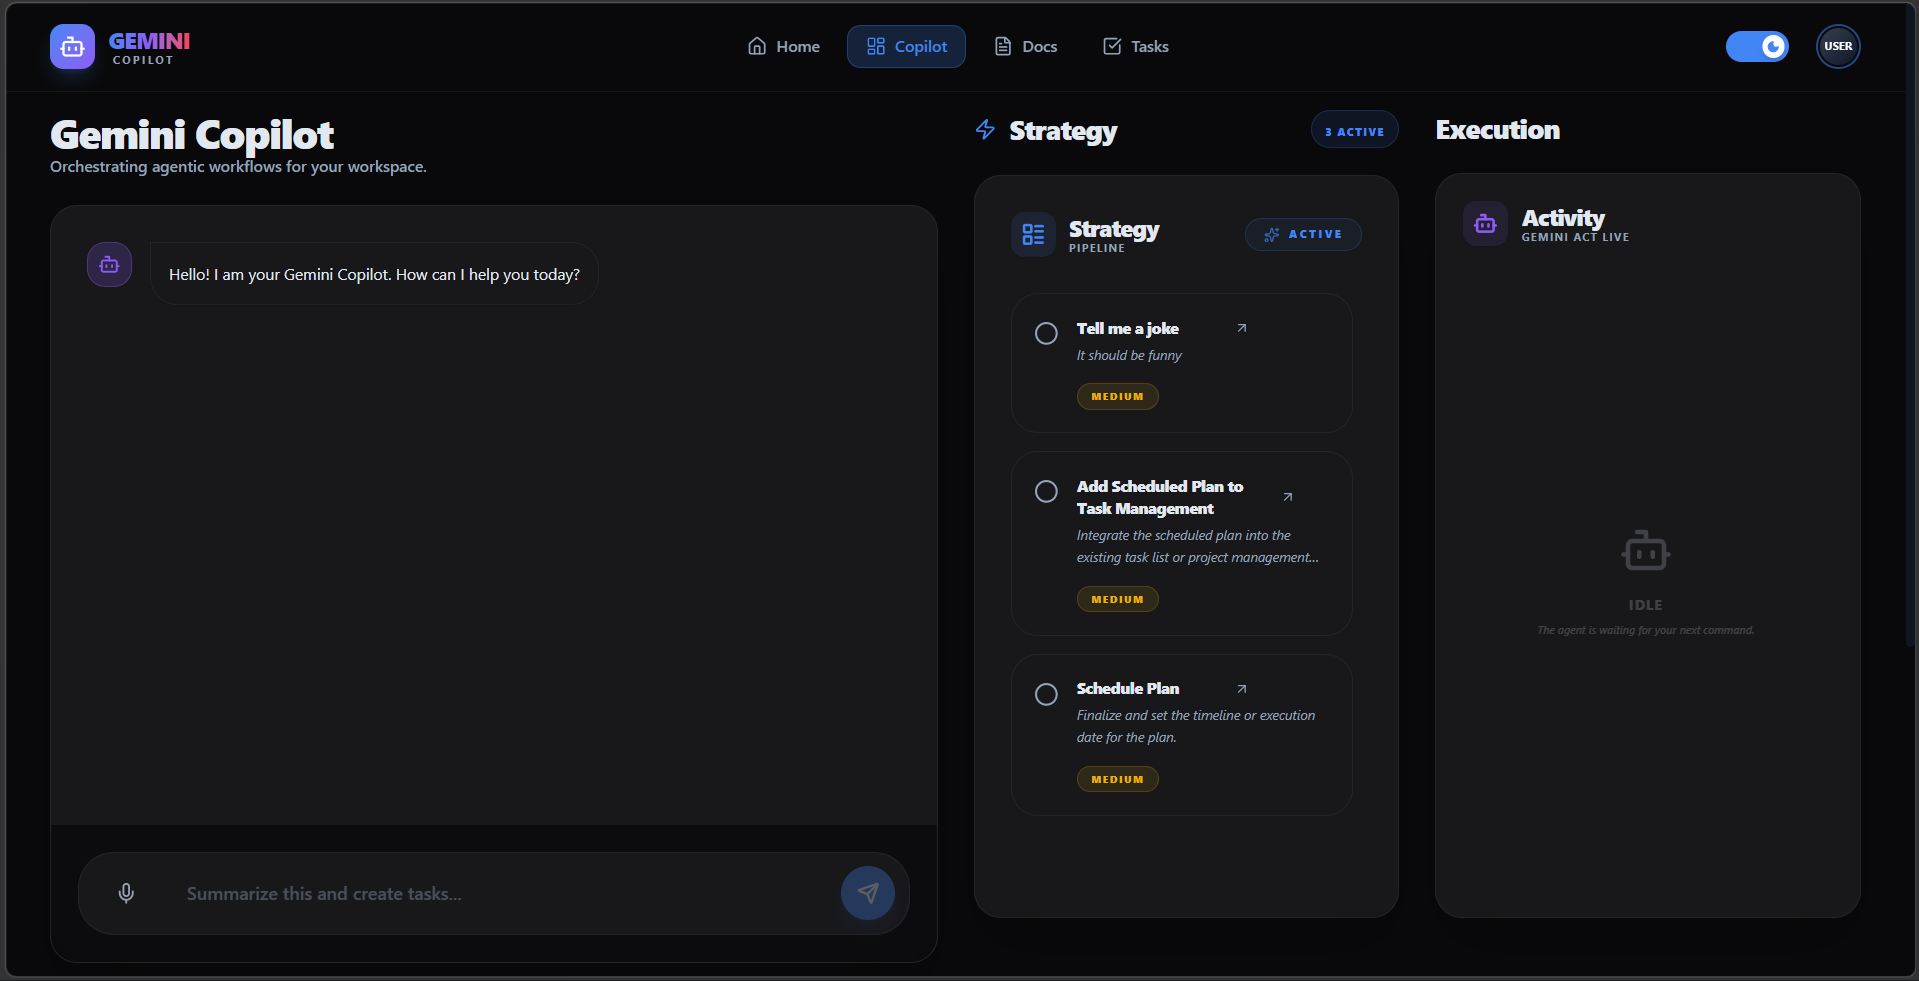Select the 'Schedule Plan' title text
Screen dimensions: 1919x981
pyautogui.click(x=1127, y=688)
